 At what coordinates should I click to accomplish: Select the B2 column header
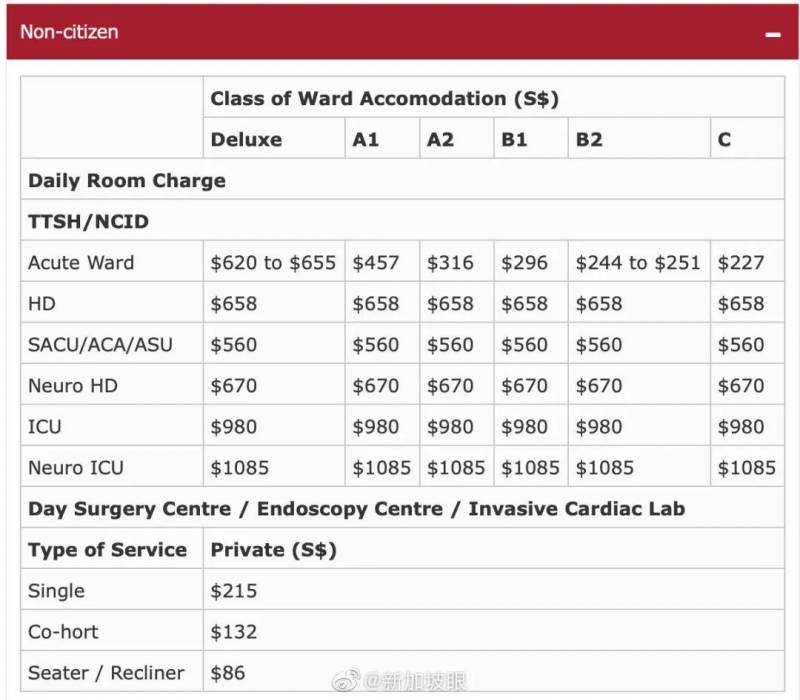pos(589,139)
